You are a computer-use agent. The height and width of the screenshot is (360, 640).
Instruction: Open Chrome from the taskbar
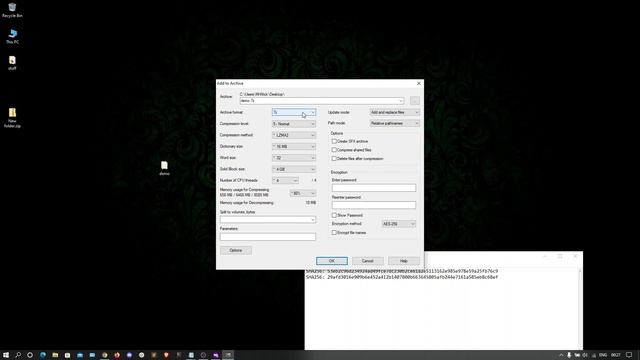click(x=104, y=355)
